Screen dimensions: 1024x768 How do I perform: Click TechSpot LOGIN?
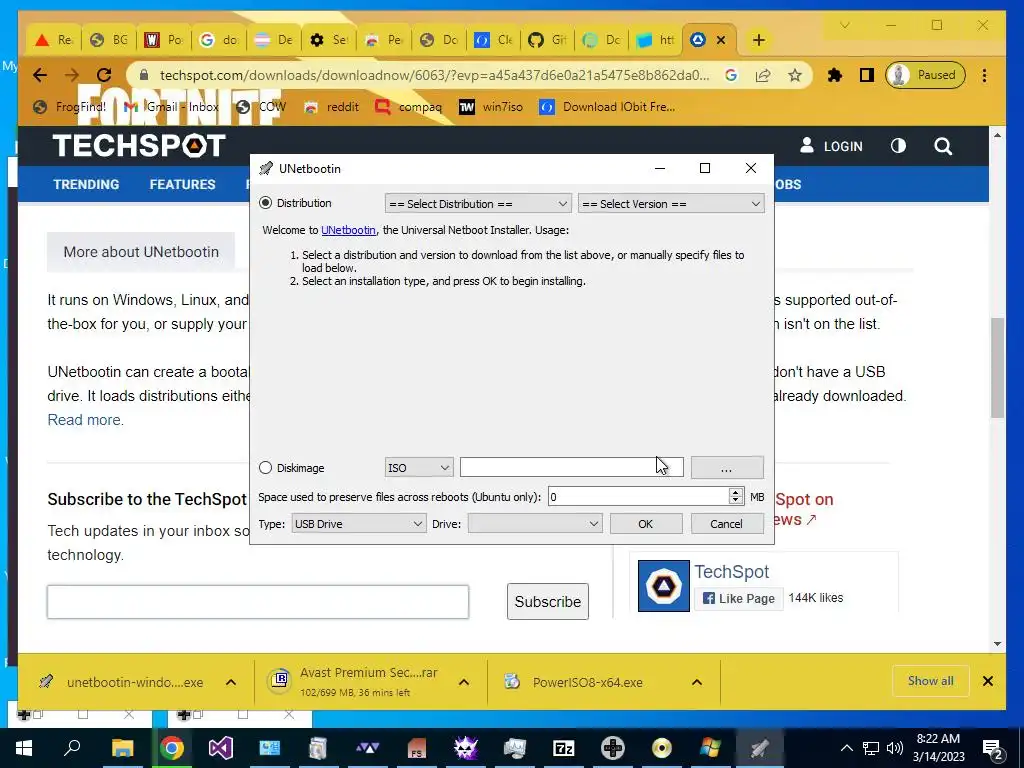pyautogui.click(x=831, y=146)
